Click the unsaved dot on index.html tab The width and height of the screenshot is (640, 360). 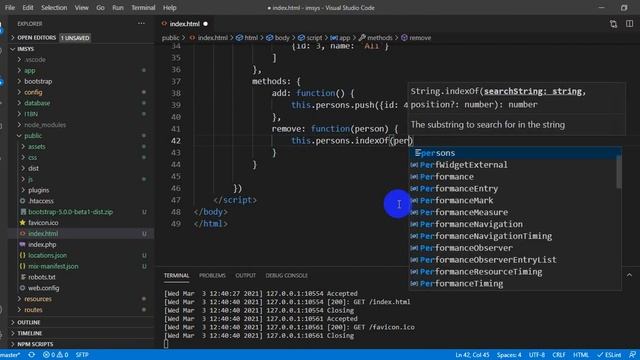205,24
